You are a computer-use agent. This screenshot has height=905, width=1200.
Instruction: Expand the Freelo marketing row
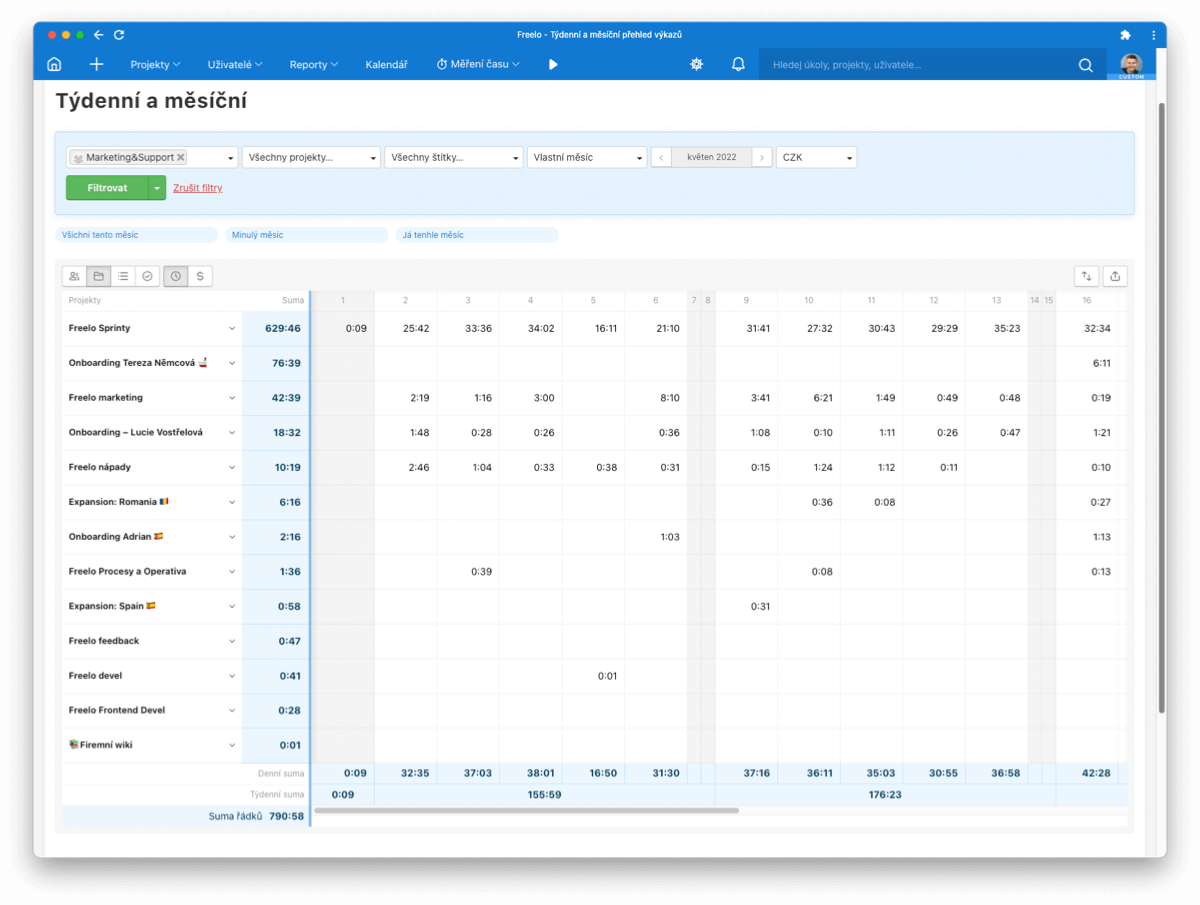click(232, 398)
